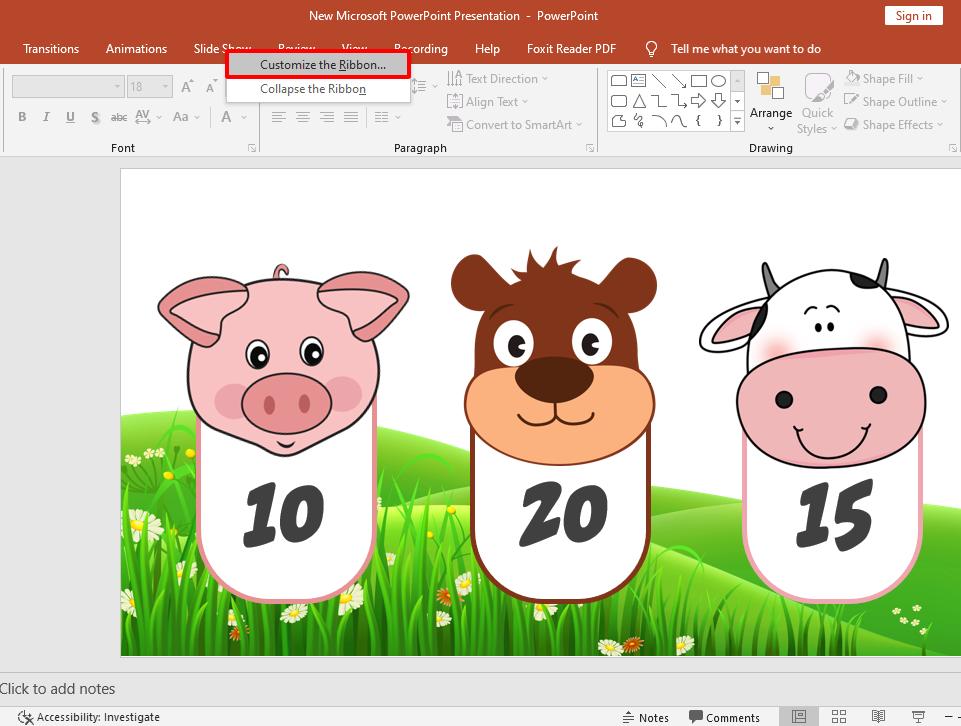The image size is (961, 726).
Task: Click the Sign in button
Action: (912, 15)
